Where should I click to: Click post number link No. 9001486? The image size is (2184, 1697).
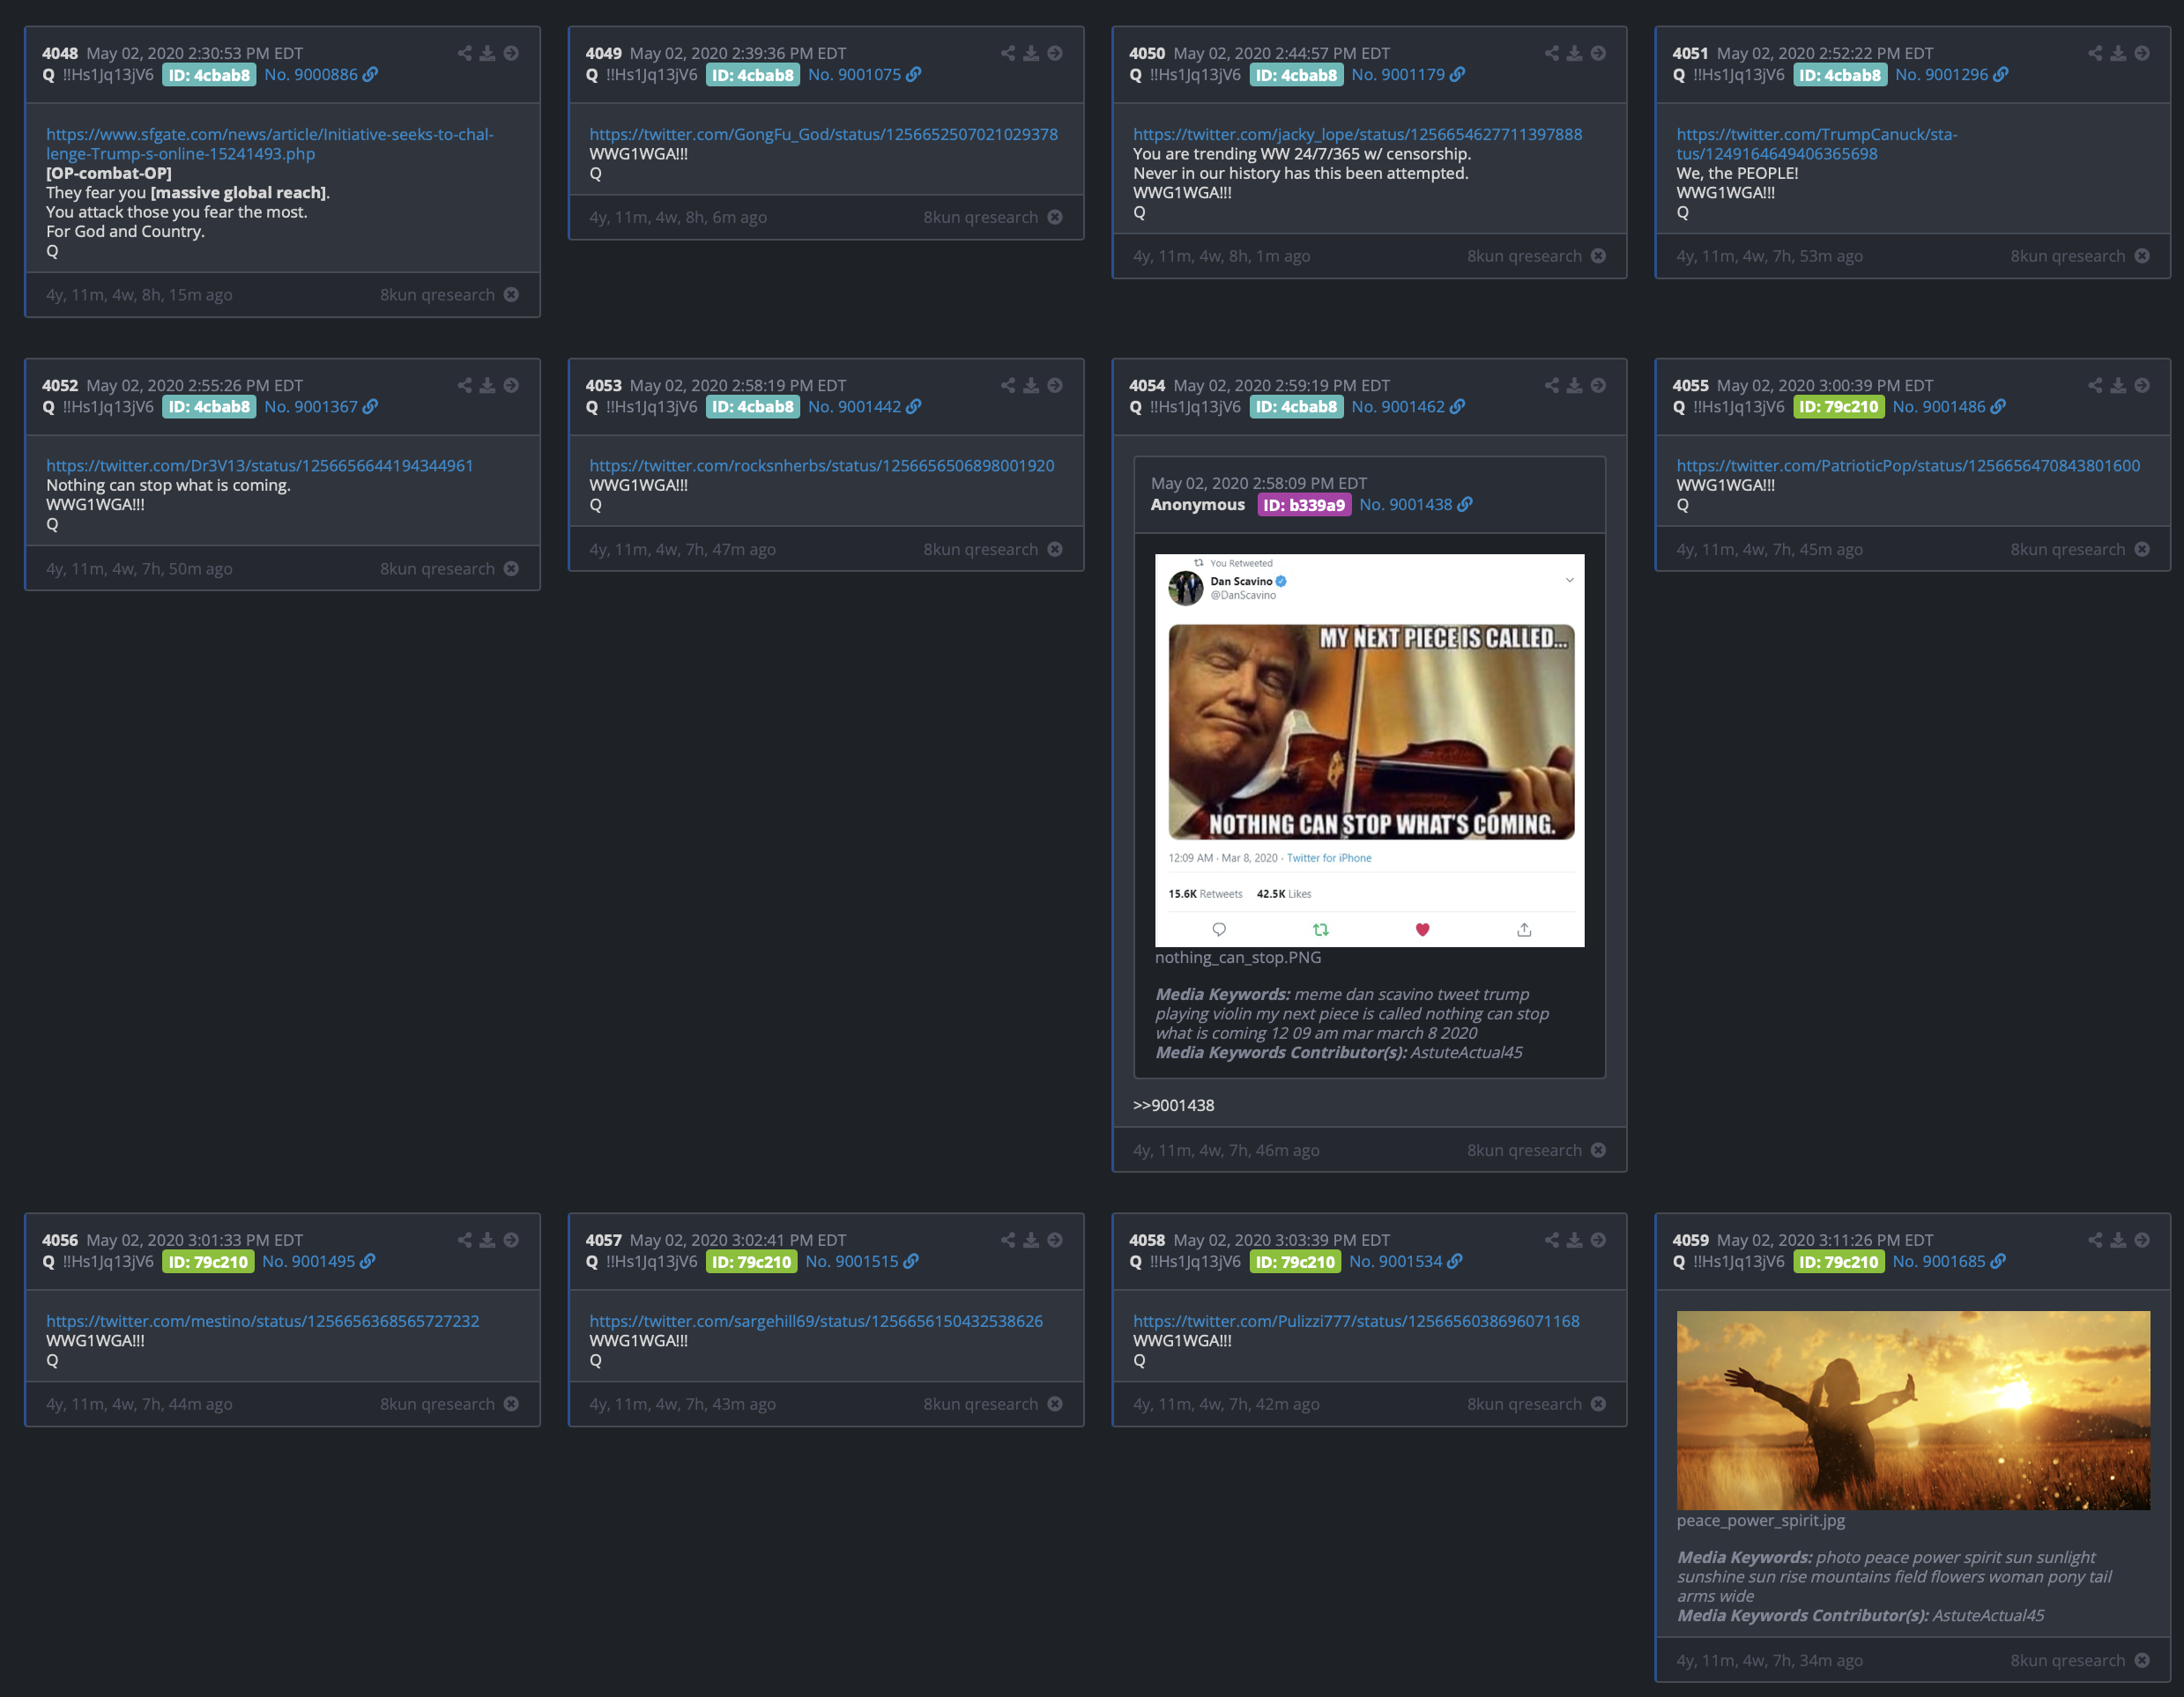click(1939, 406)
